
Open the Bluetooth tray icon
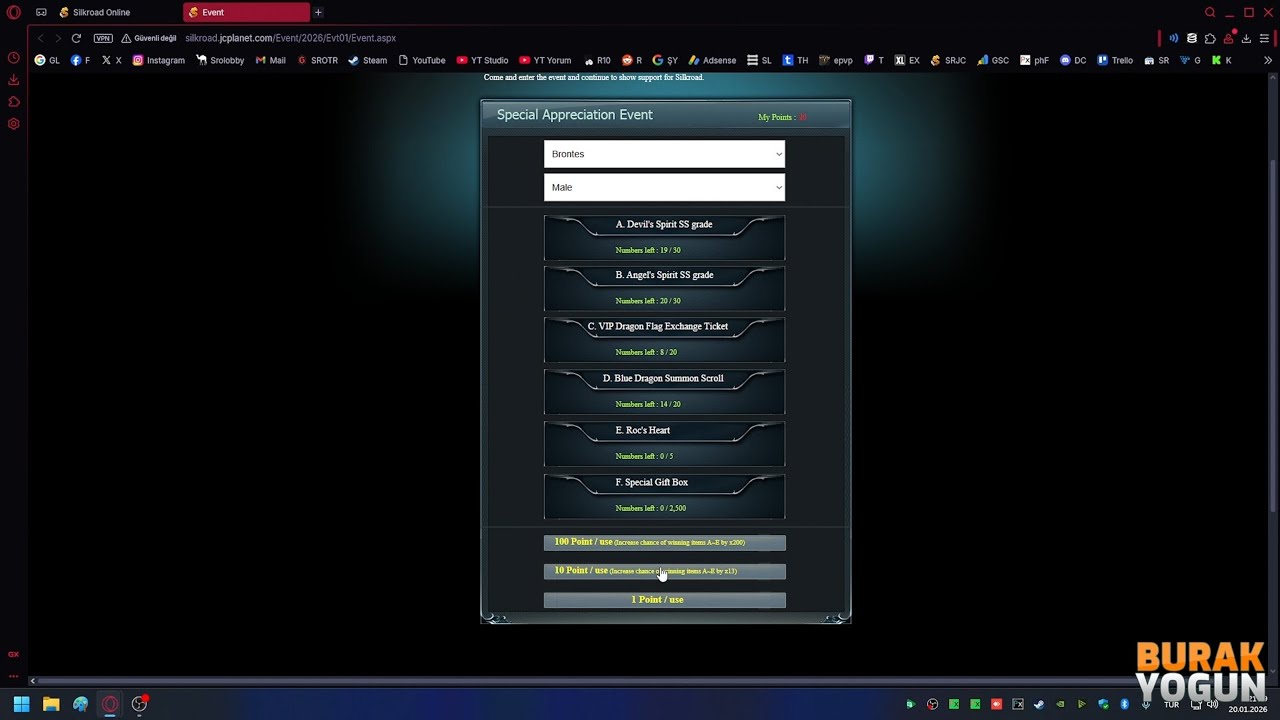point(1125,704)
